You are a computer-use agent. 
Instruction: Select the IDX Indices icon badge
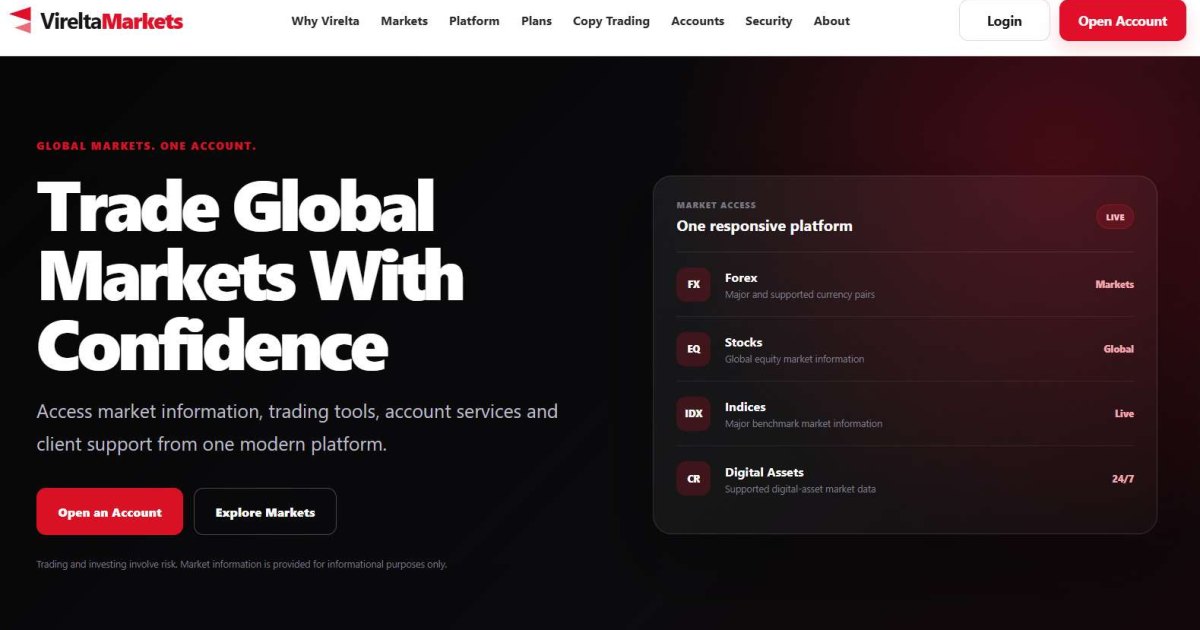pos(693,414)
